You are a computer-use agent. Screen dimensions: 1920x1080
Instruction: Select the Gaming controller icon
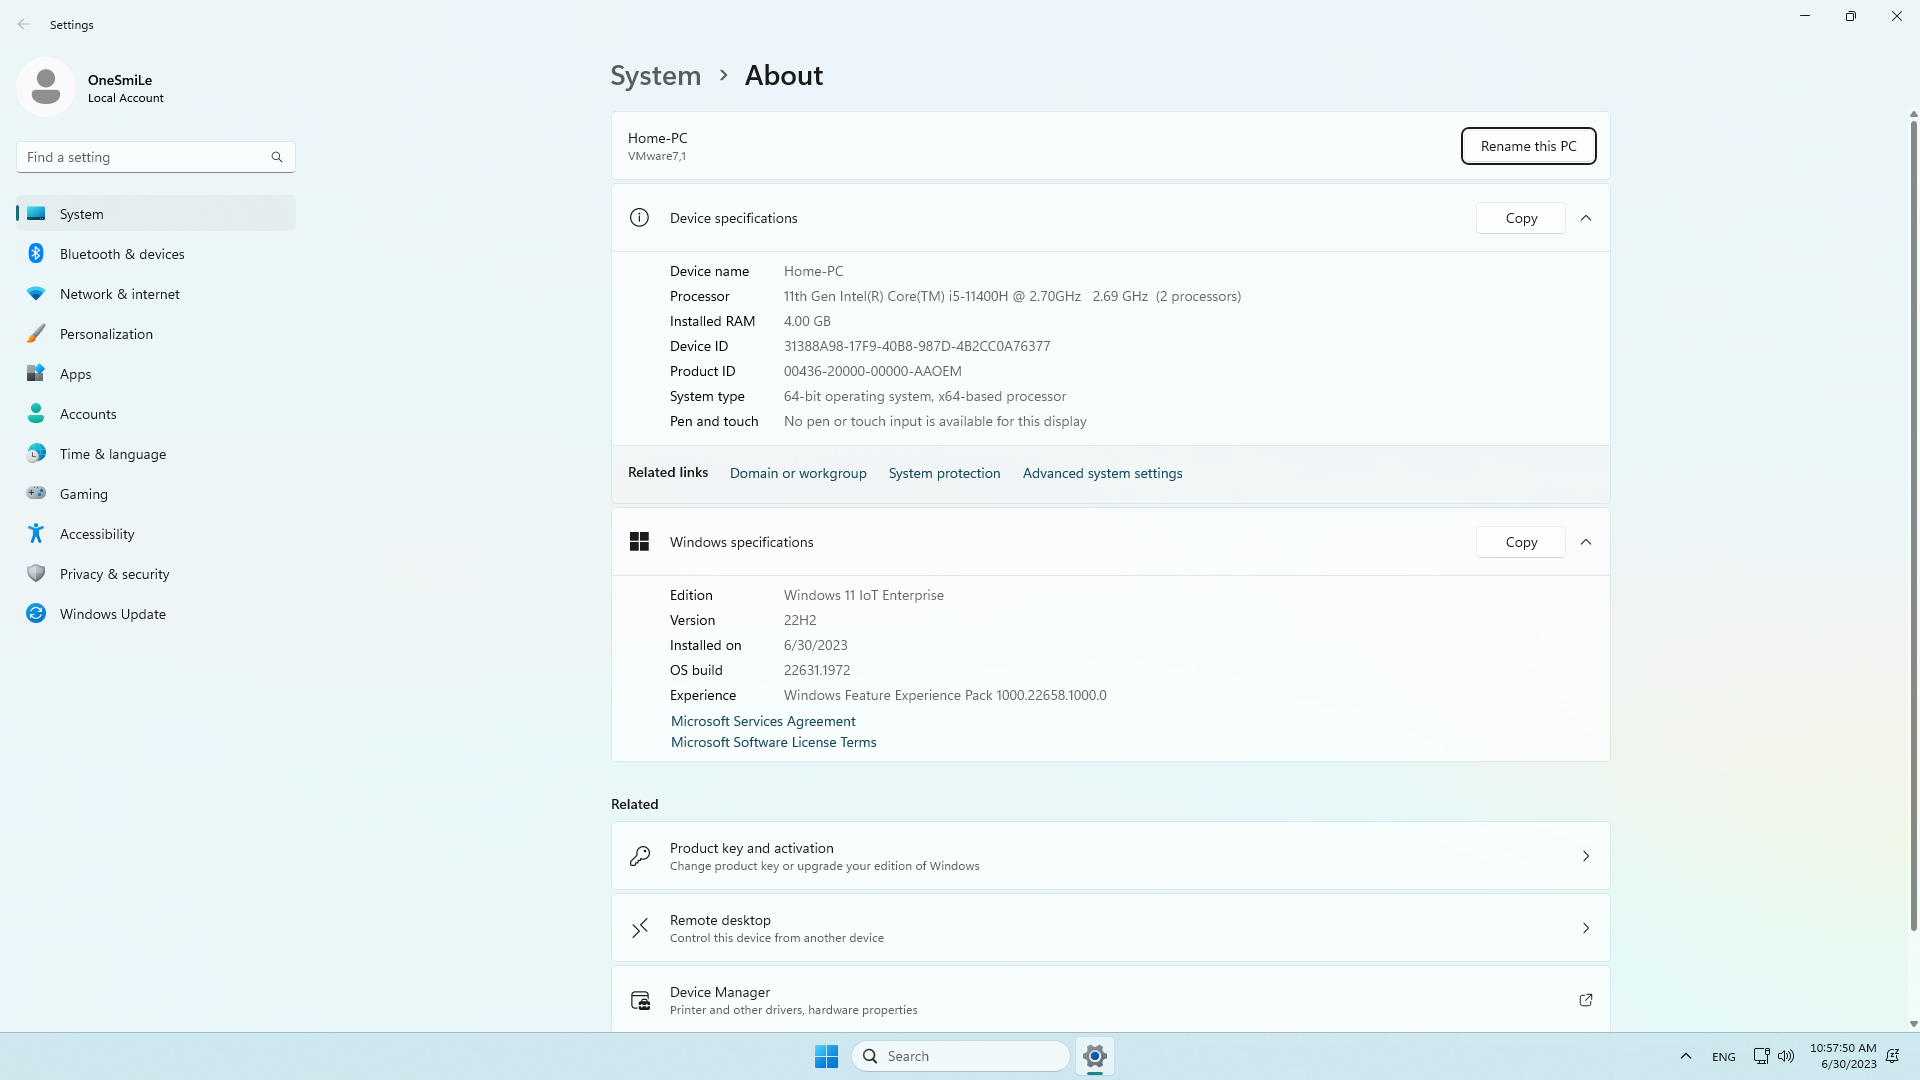pos(36,493)
